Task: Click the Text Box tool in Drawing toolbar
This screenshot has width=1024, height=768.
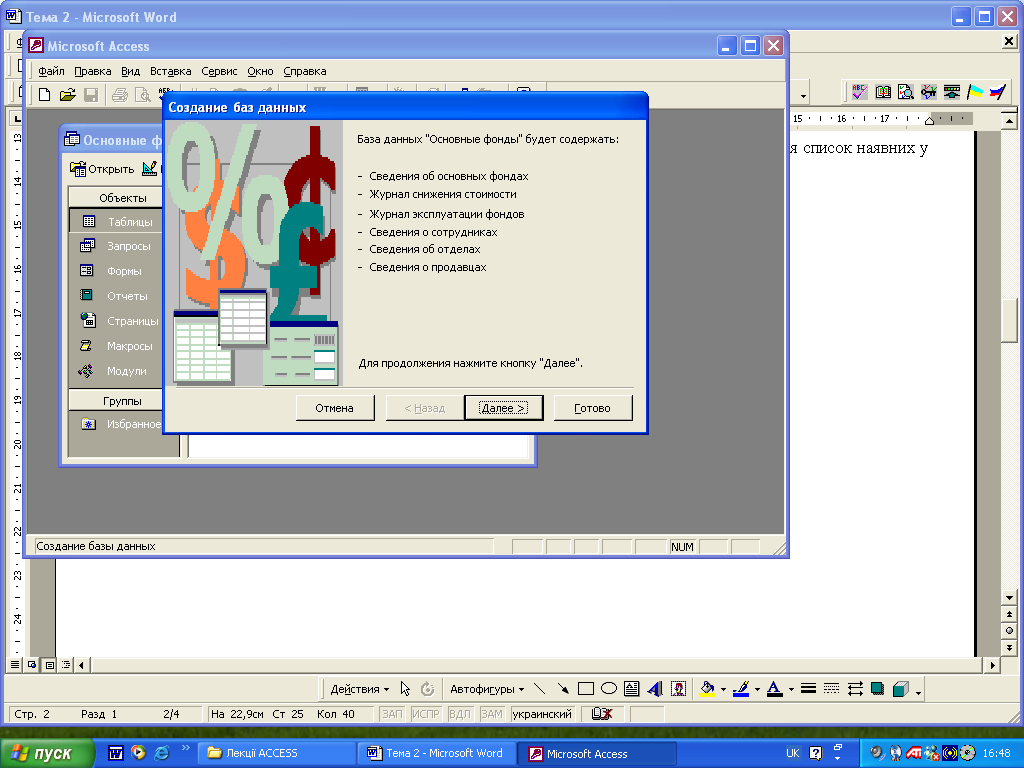Action: [632, 689]
